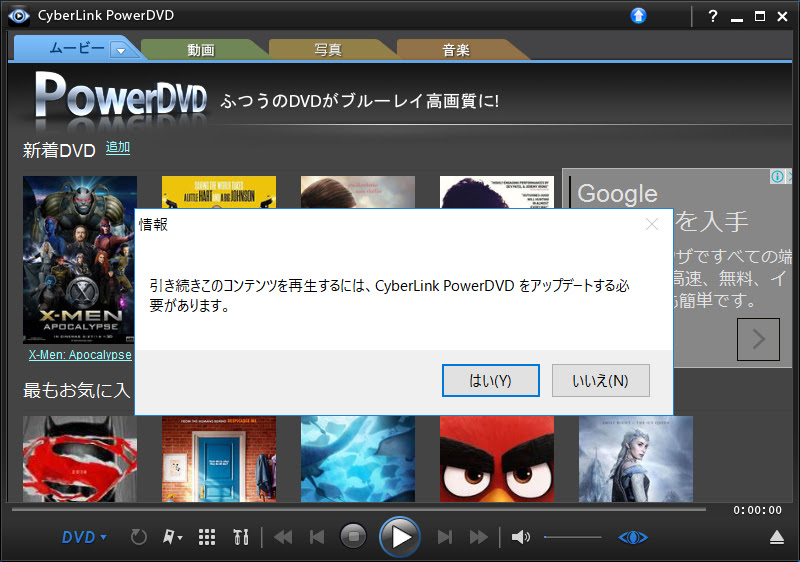Click the next chapter button

(444, 537)
